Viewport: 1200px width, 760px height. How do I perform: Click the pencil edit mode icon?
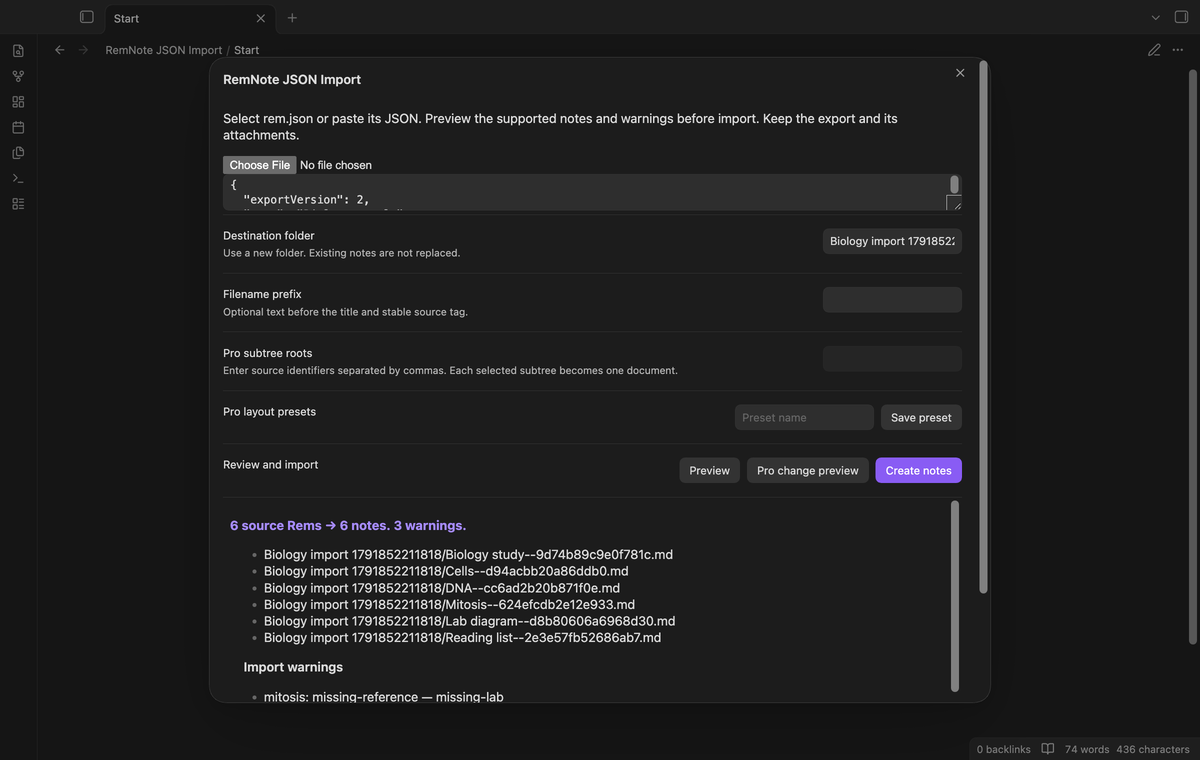point(1154,50)
